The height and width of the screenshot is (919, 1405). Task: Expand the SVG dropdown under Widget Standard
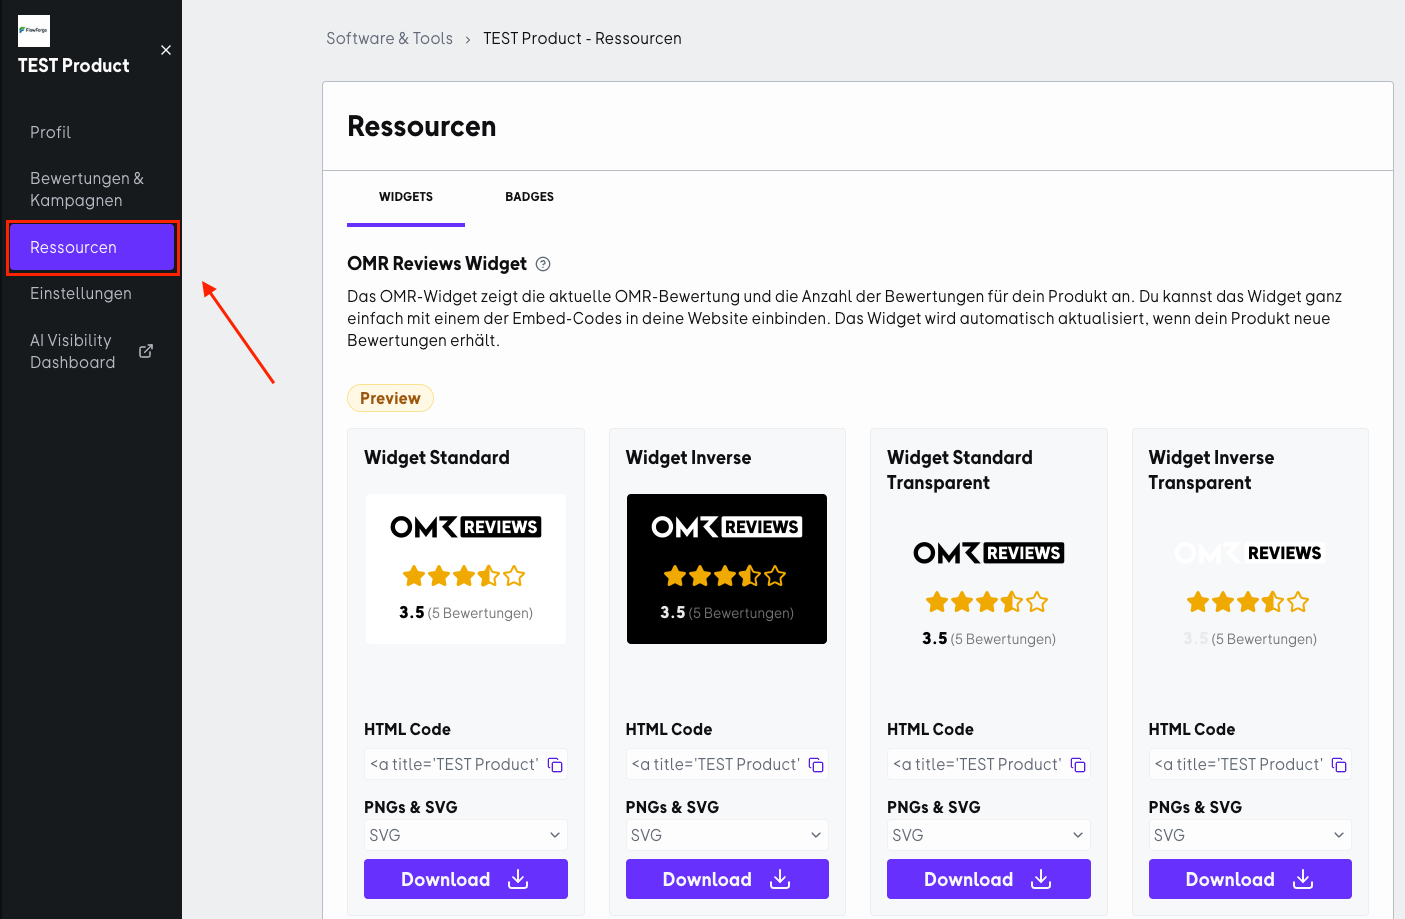(x=466, y=835)
